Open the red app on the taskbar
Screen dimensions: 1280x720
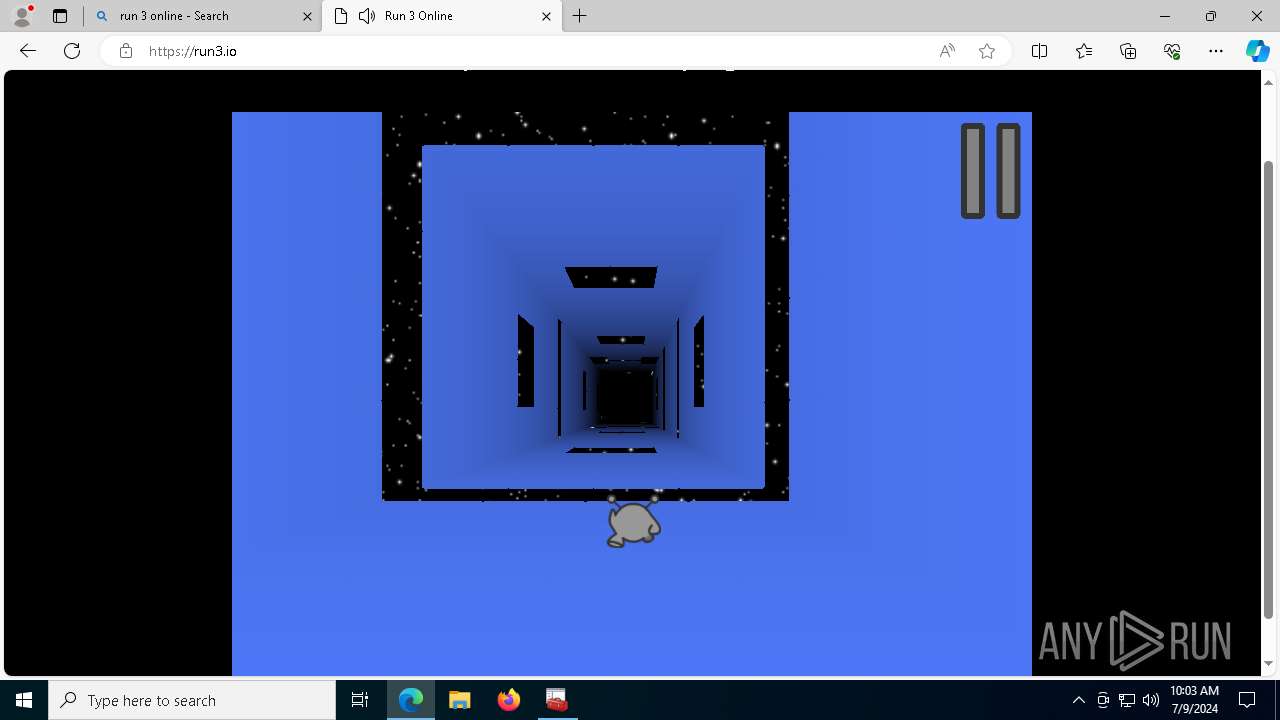pos(557,700)
